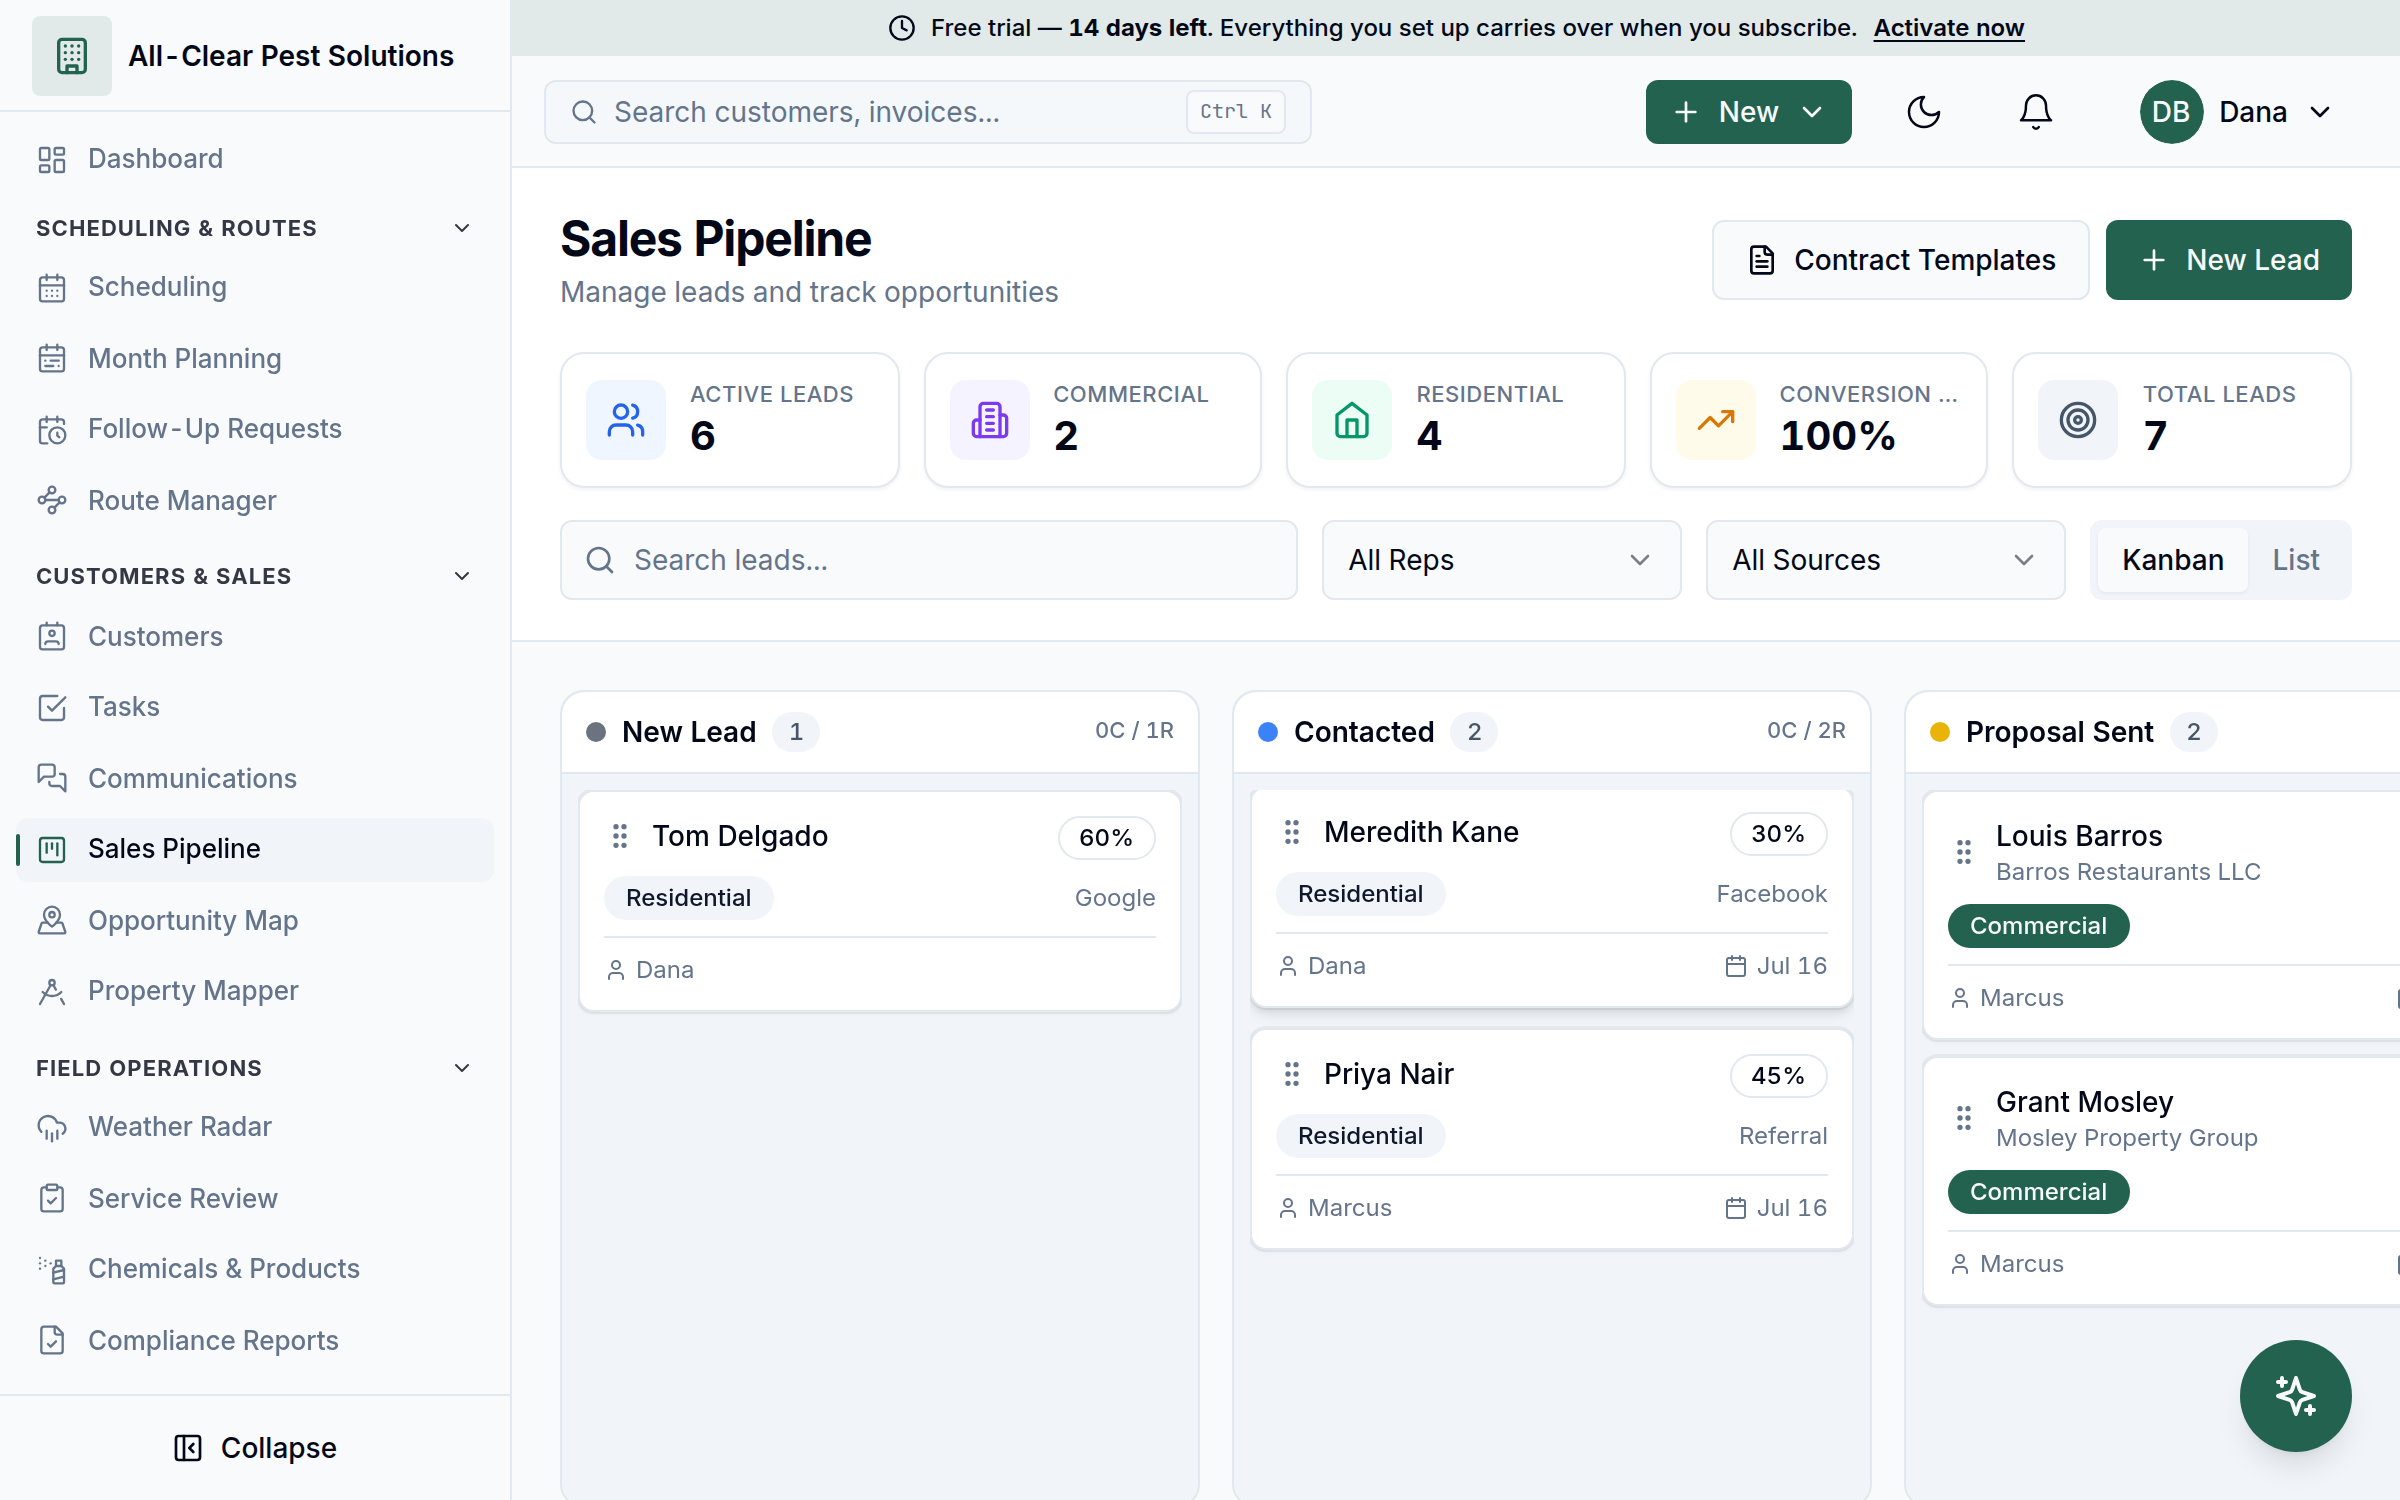Click the clock icon in the trial banner
This screenshot has width=2400, height=1500.
(x=902, y=28)
